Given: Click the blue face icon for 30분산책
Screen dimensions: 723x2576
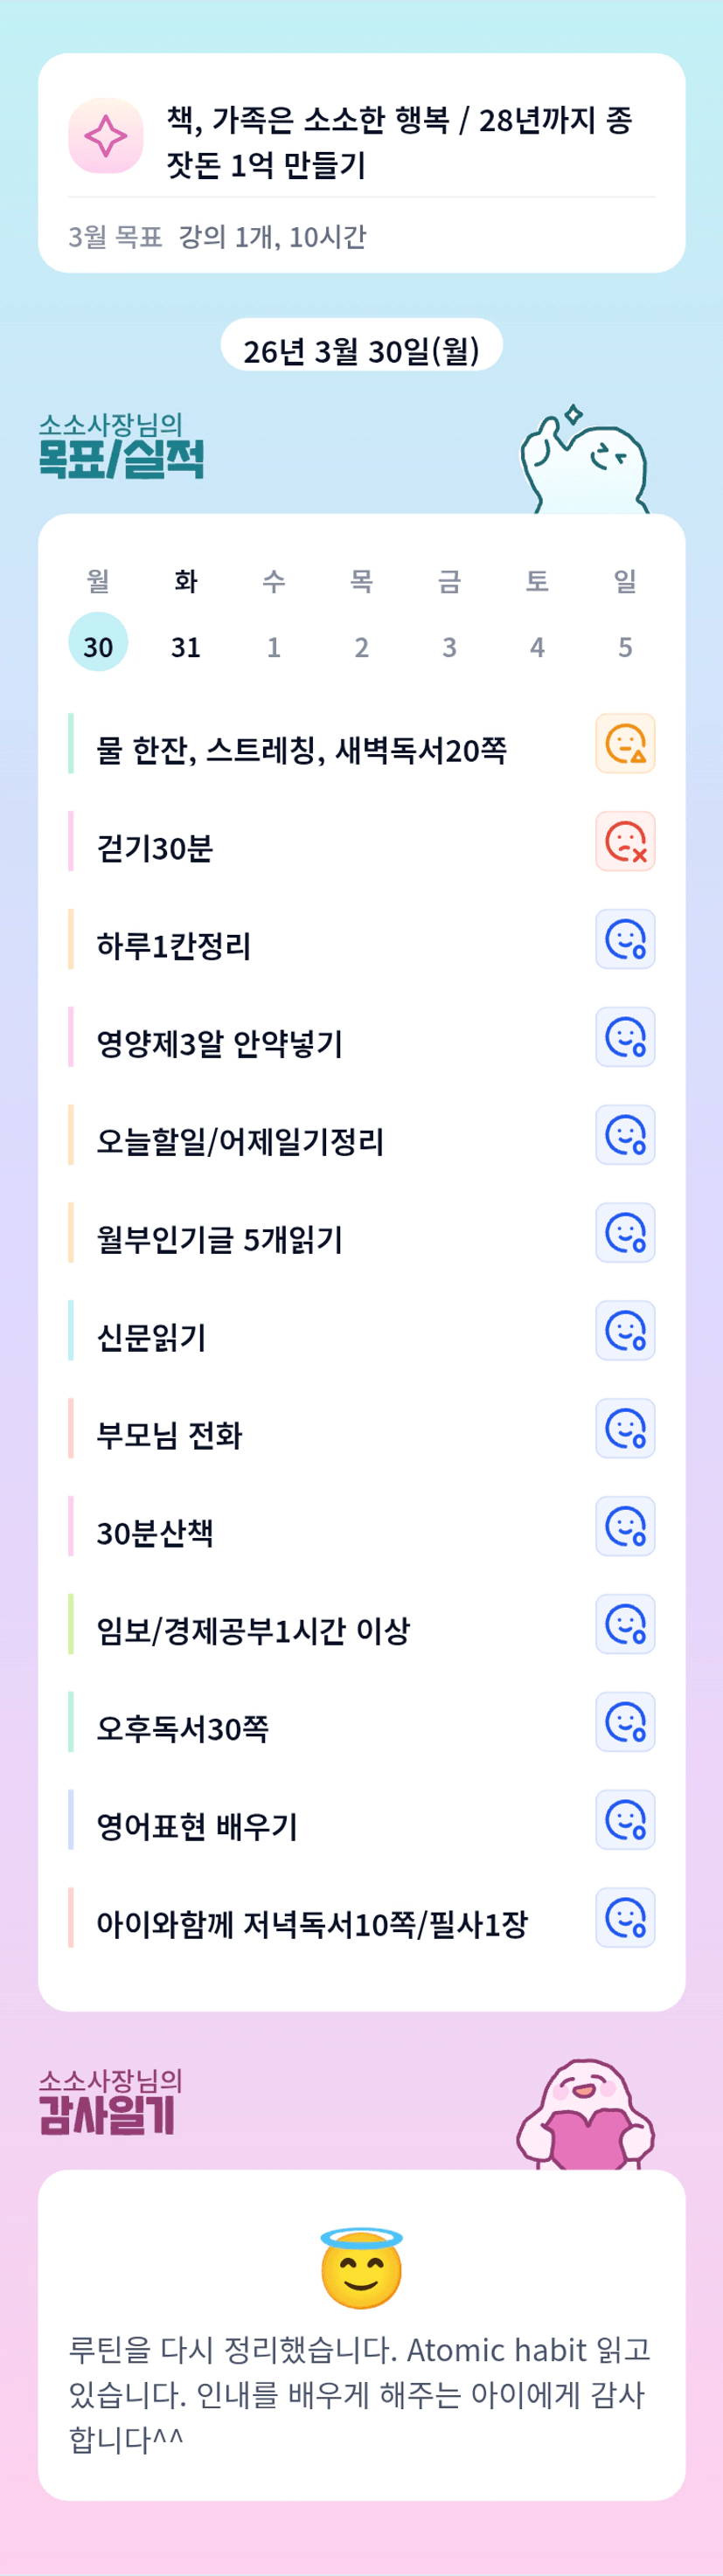Looking at the screenshot, I should [x=625, y=1526].
